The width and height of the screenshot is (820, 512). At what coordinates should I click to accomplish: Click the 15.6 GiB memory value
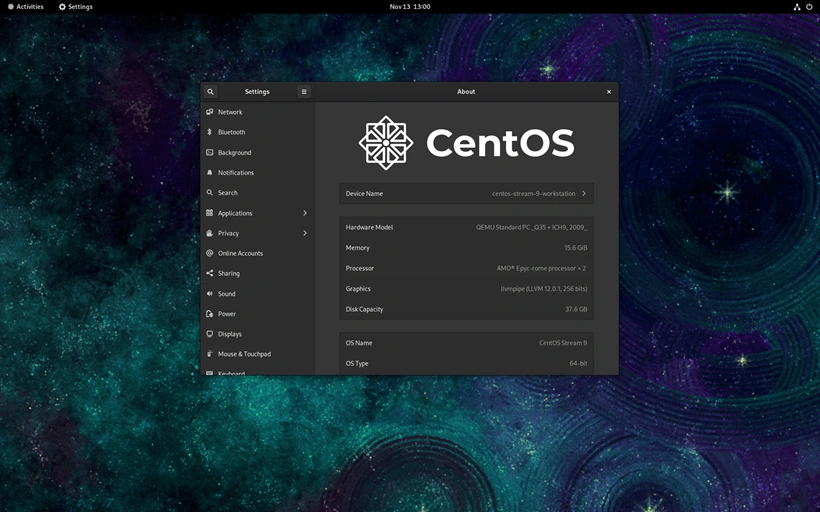(x=576, y=248)
